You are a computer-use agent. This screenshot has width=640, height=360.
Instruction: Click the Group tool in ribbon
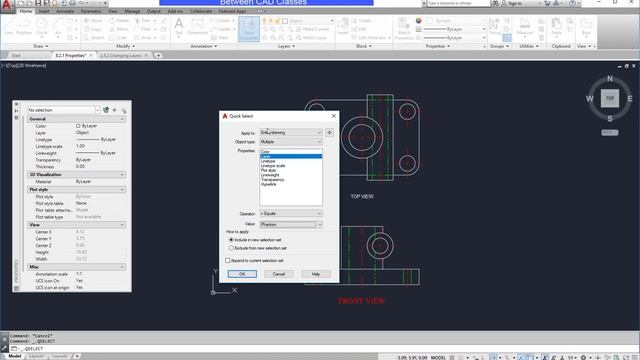(495, 27)
